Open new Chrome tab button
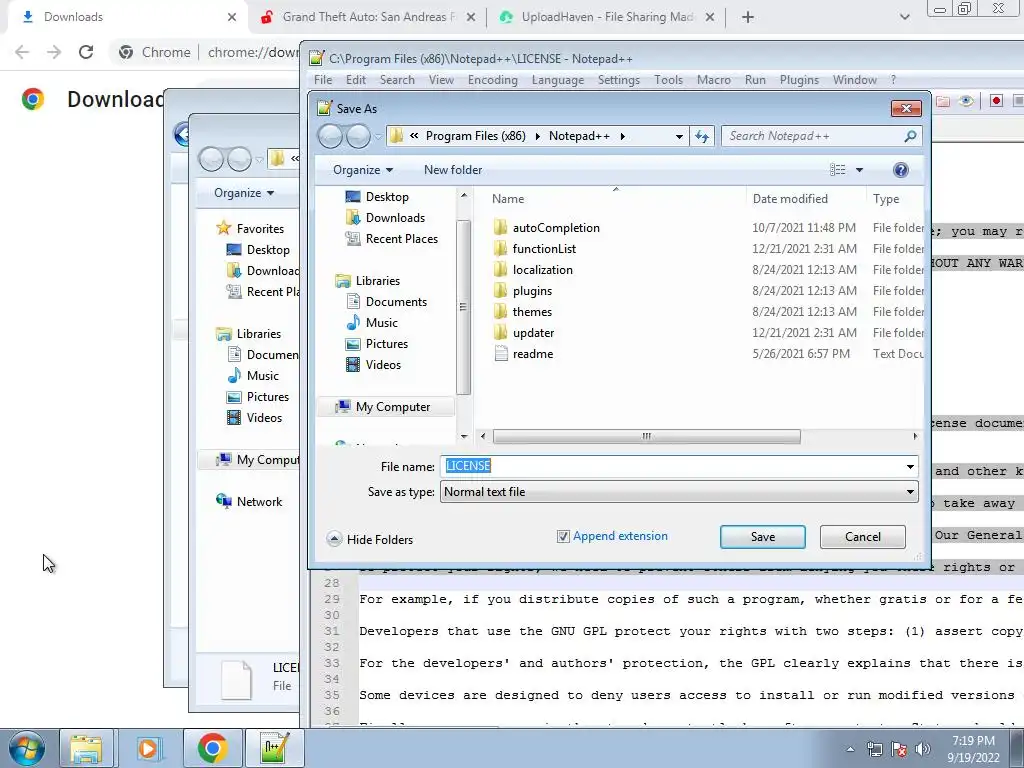The height and width of the screenshot is (768, 1024). pos(748,17)
